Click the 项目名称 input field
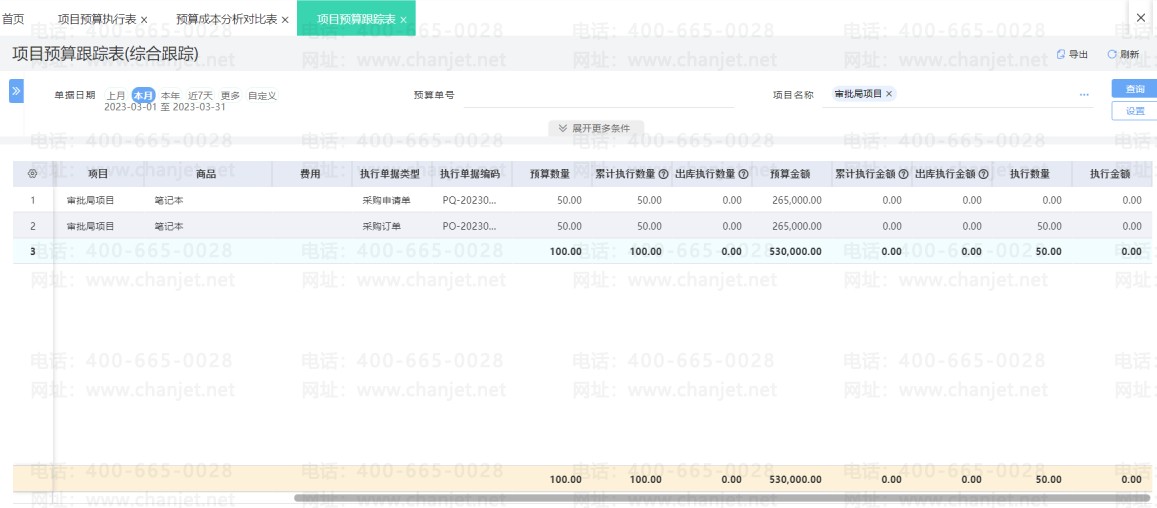This screenshot has height=508, width=1157. [958, 95]
